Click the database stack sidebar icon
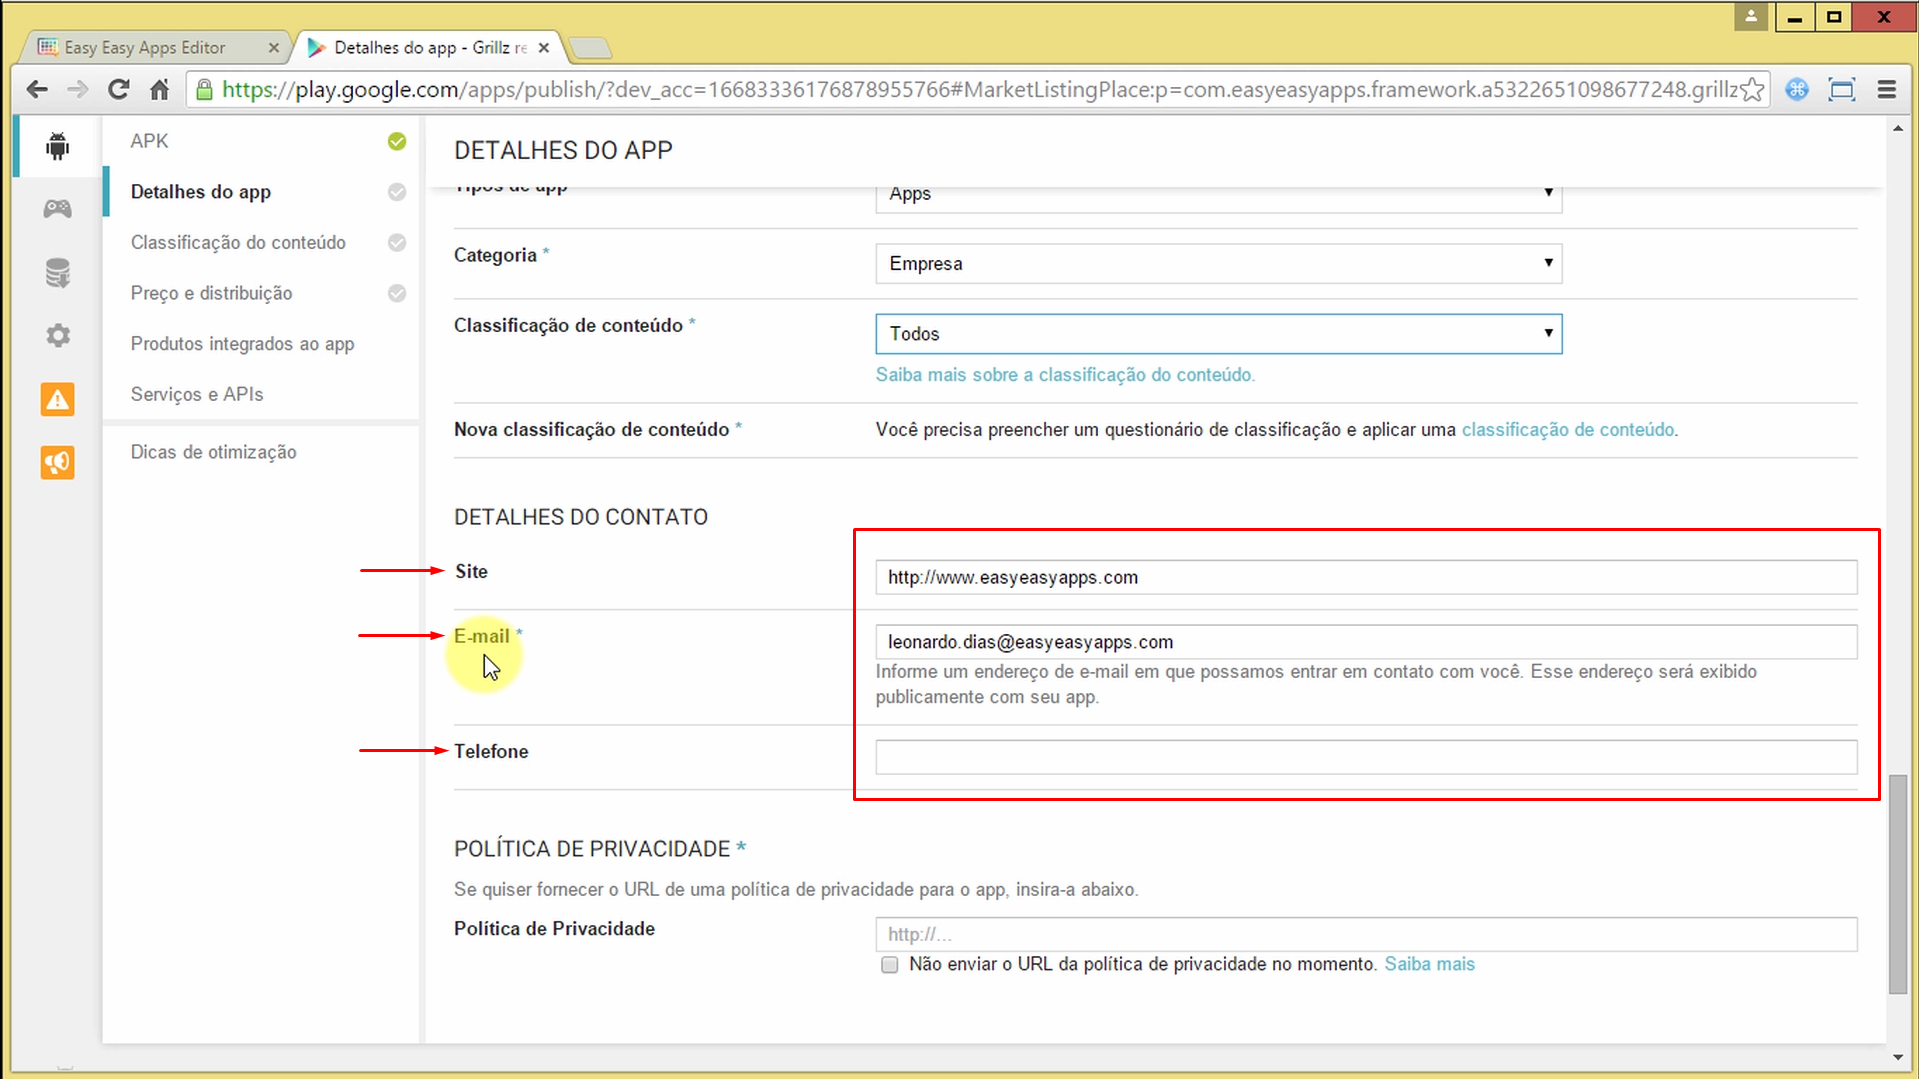The height and width of the screenshot is (1079, 1919). (57, 272)
